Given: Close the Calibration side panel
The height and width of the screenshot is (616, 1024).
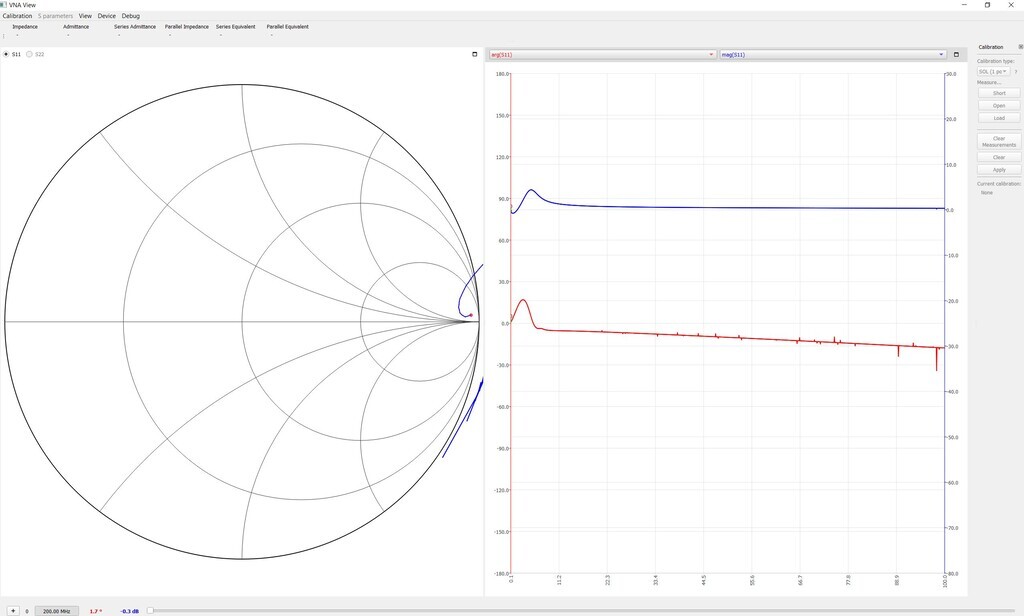Looking at the screenshot, I should point(1021,47).
